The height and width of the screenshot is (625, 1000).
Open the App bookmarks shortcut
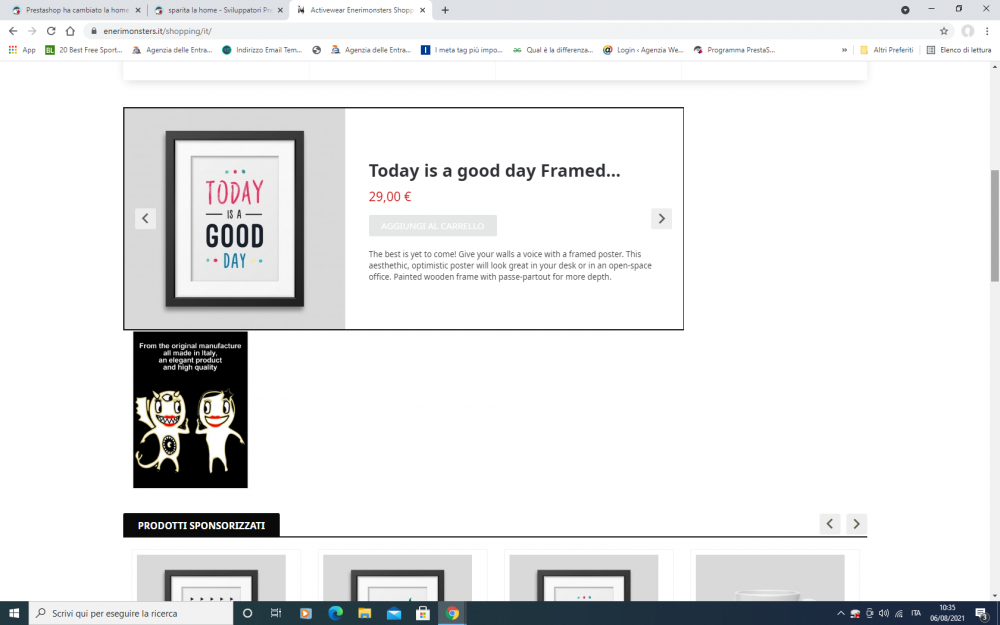pyautogui.click(x=22, y=50)
